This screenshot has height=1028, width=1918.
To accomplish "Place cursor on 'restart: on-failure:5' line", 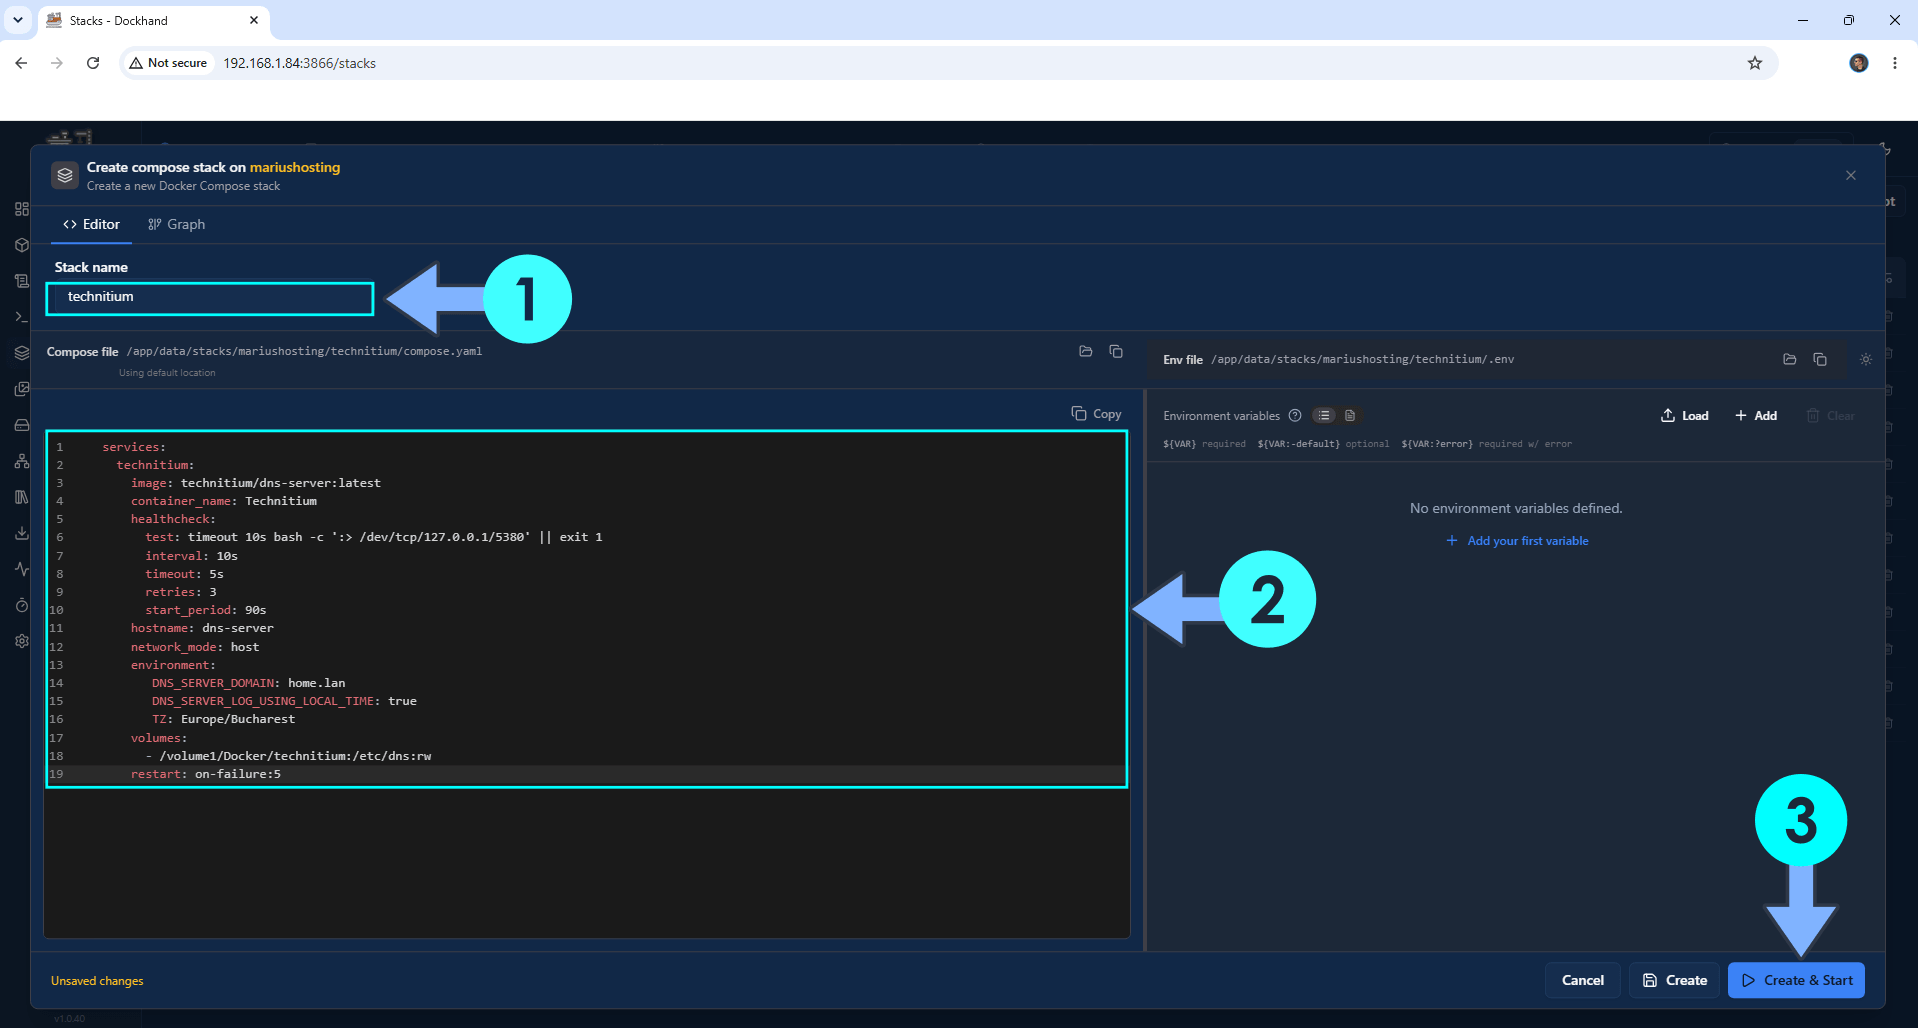I will (206, 774).
